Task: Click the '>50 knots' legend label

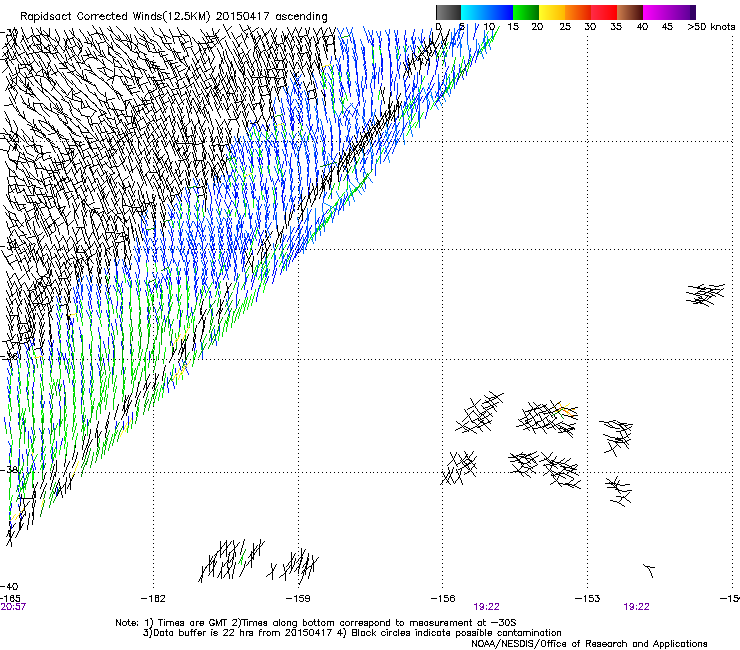Action: click(x=711, y=27)
